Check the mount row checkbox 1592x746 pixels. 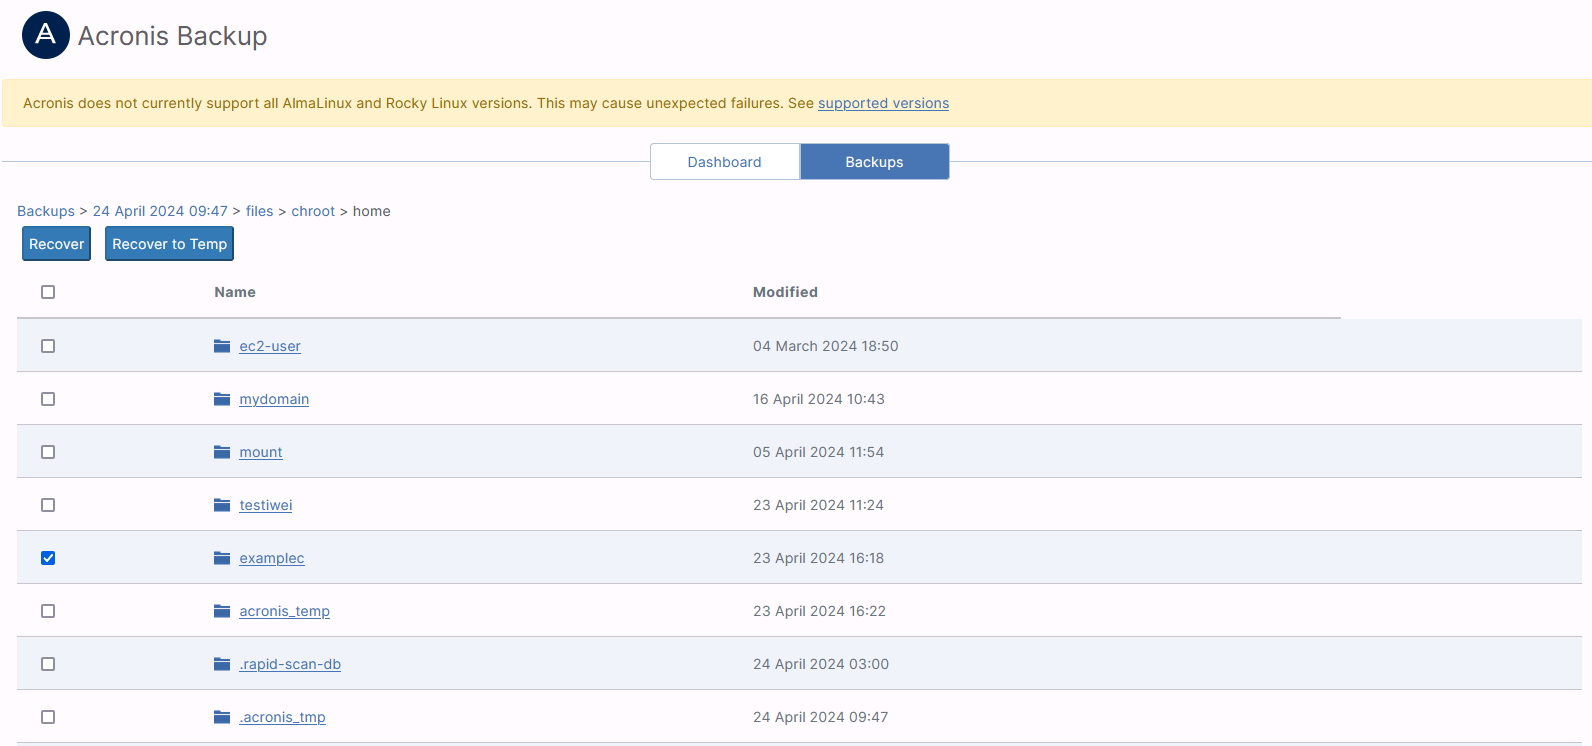[48, 452]
